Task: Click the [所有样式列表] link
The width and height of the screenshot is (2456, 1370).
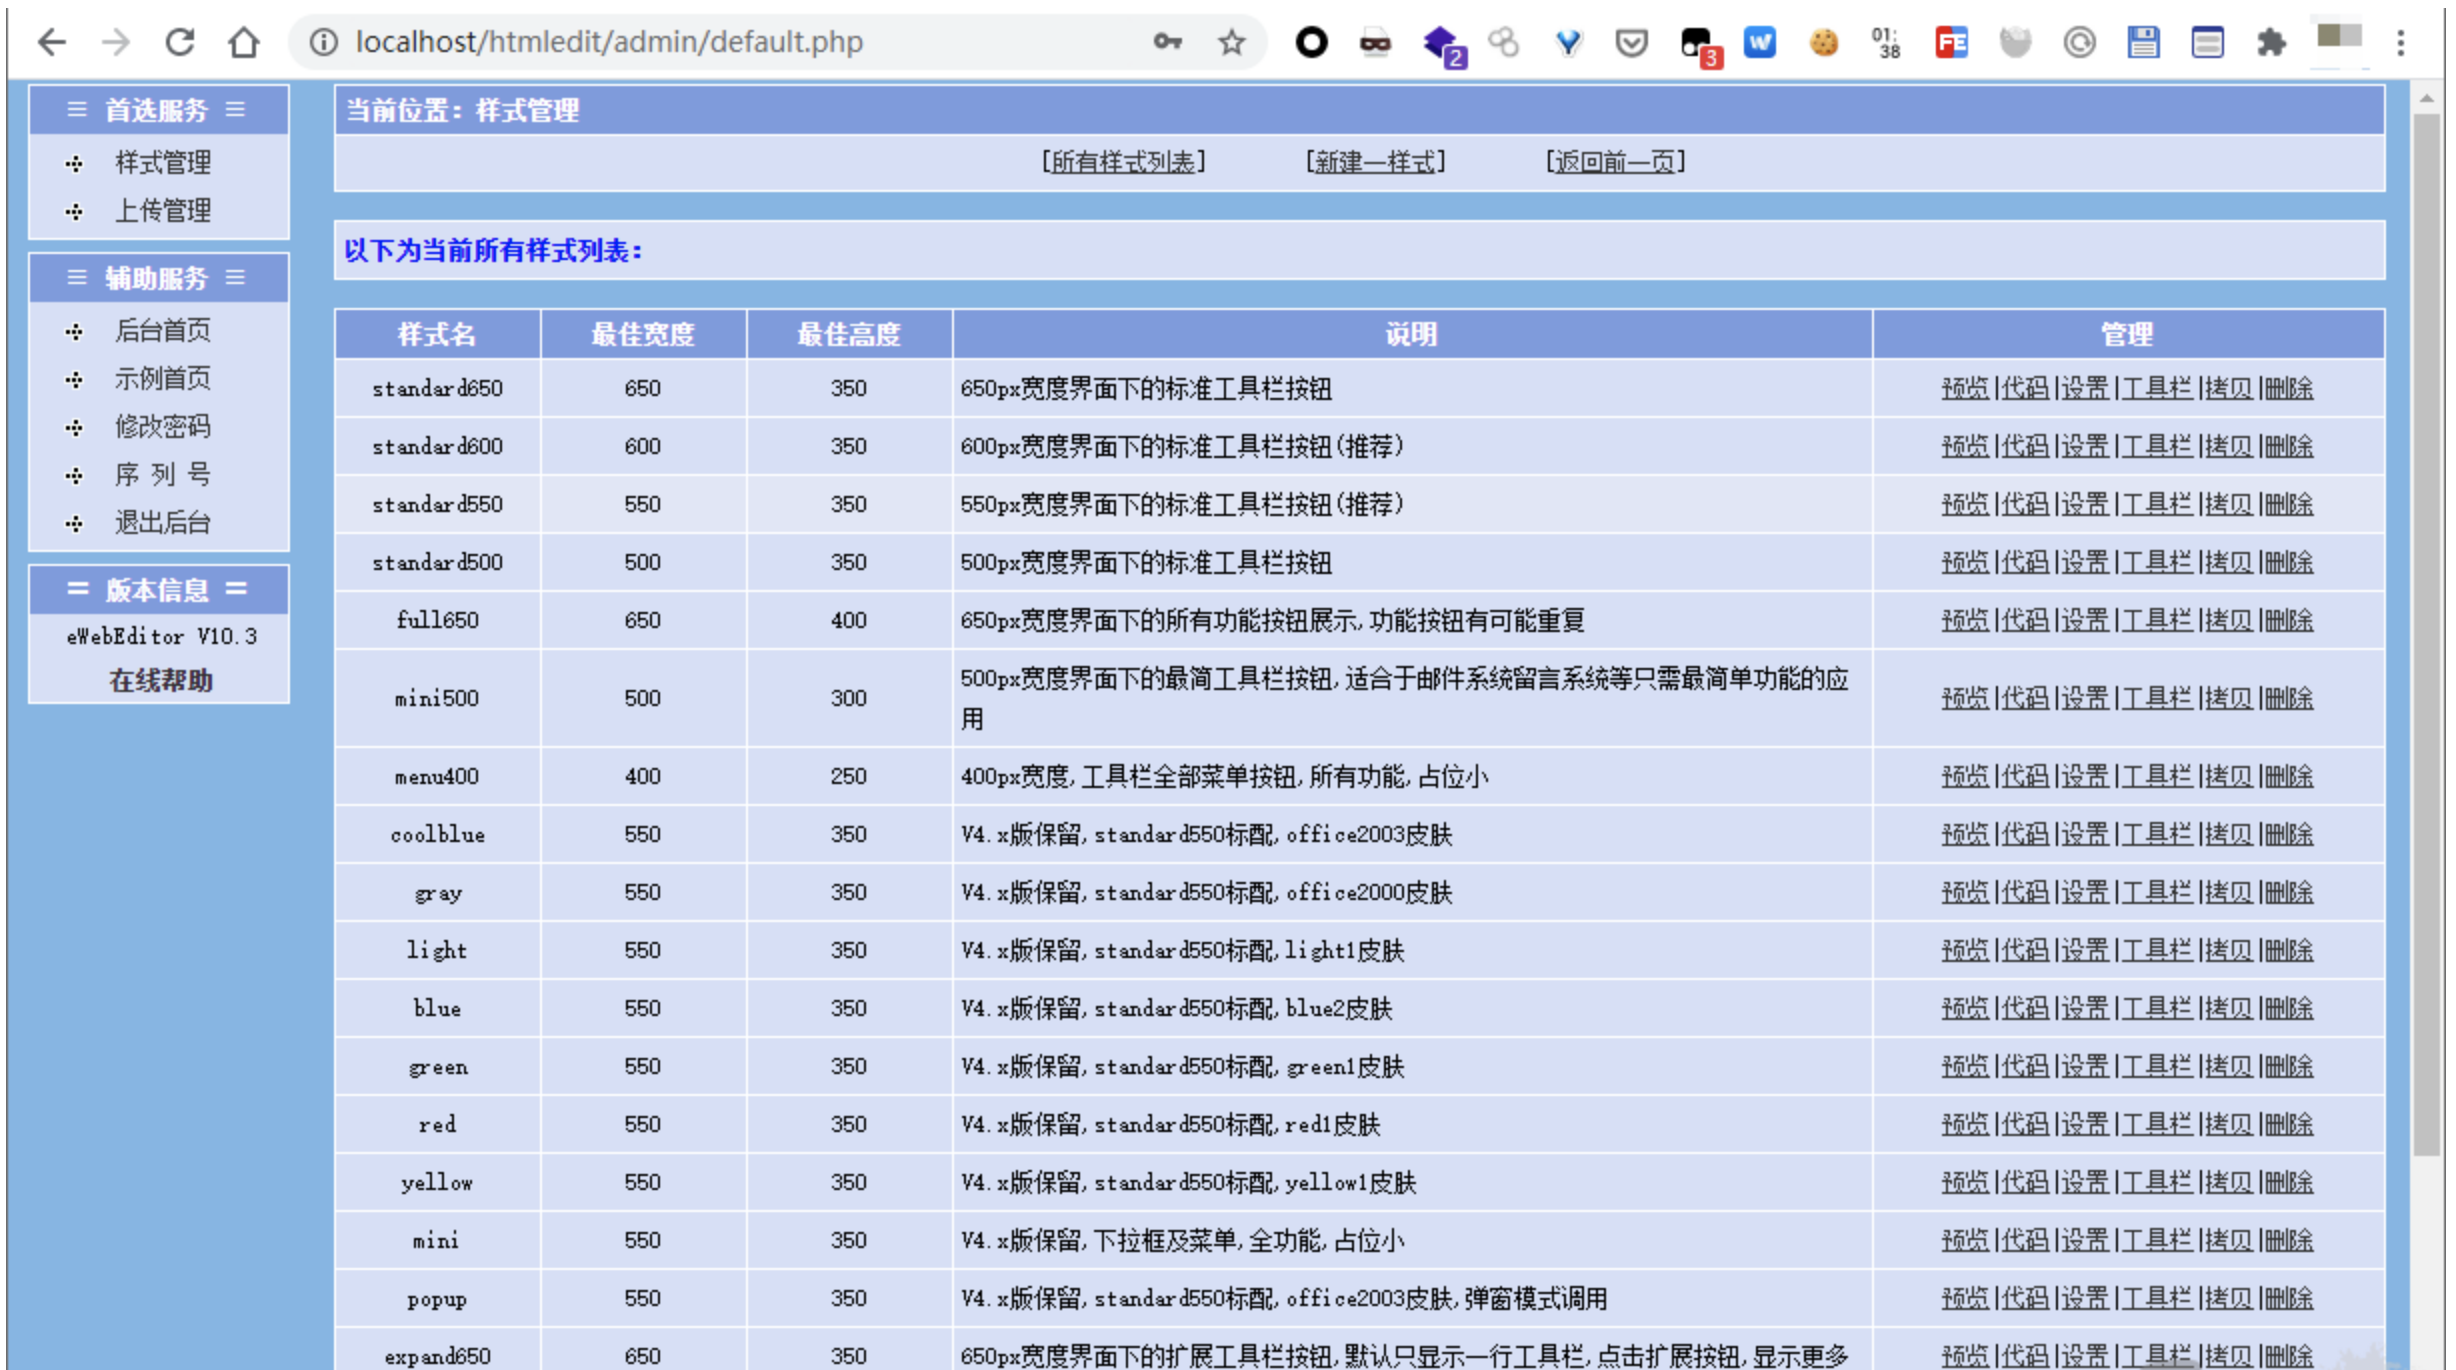Action: [x=1123, y=161]
